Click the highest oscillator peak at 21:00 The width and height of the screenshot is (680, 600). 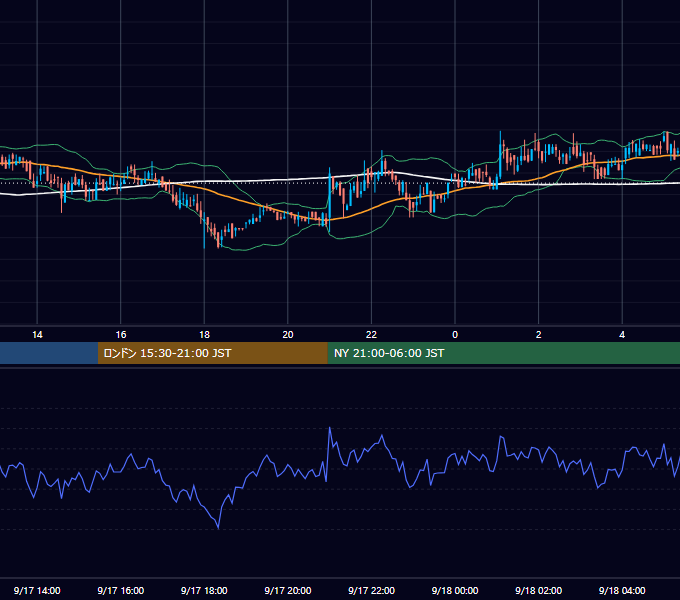click(330, 429)
